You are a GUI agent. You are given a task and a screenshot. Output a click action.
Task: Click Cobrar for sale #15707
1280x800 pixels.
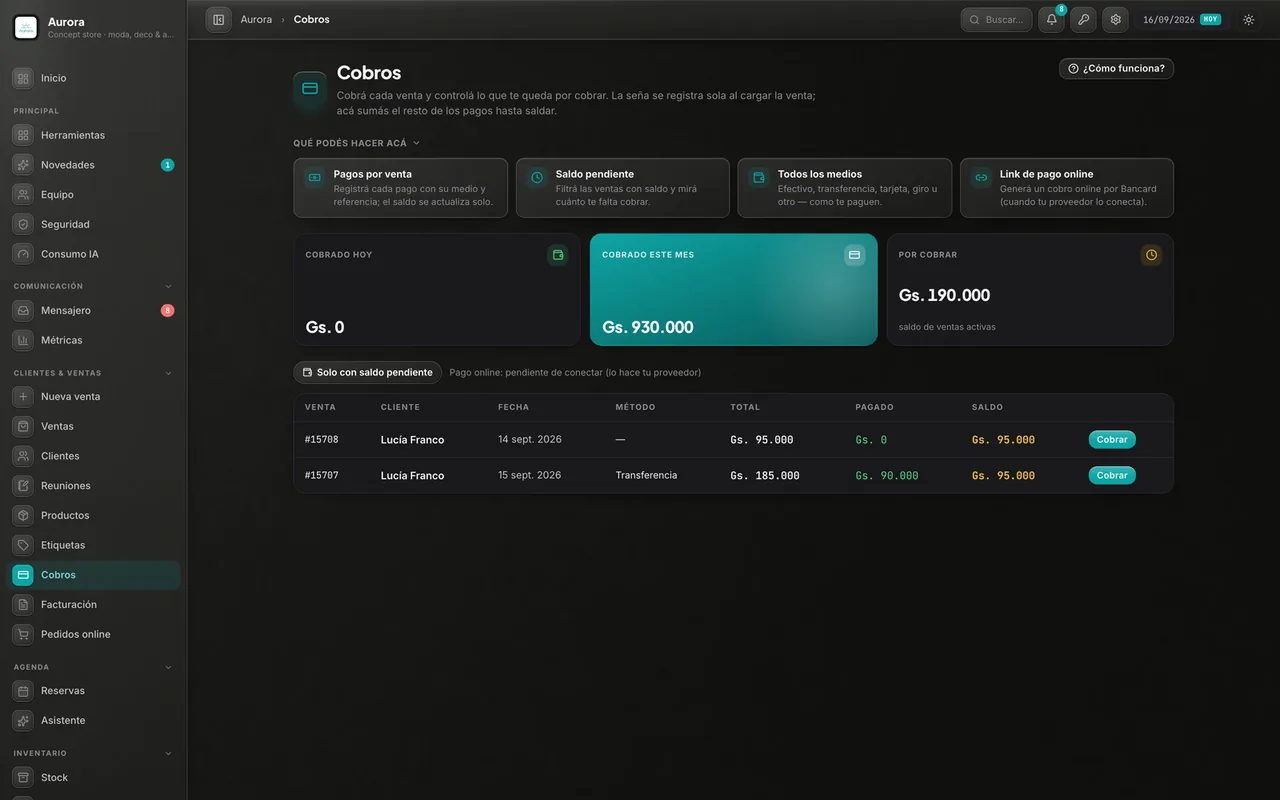click(1112, 476)
